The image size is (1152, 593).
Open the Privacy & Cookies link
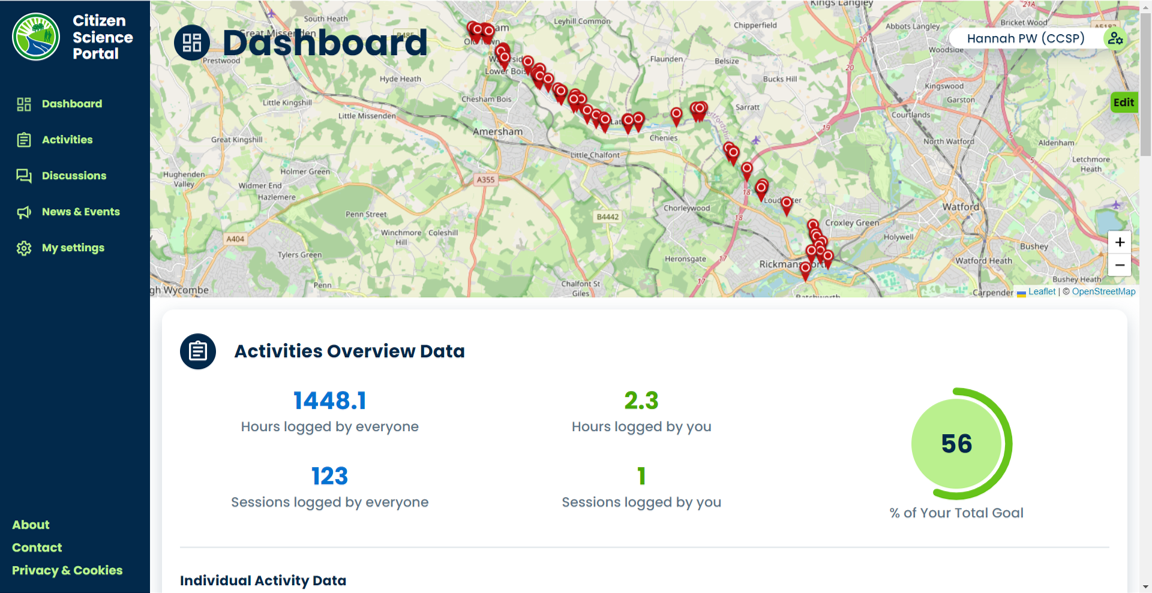click(x=67, y=570)
